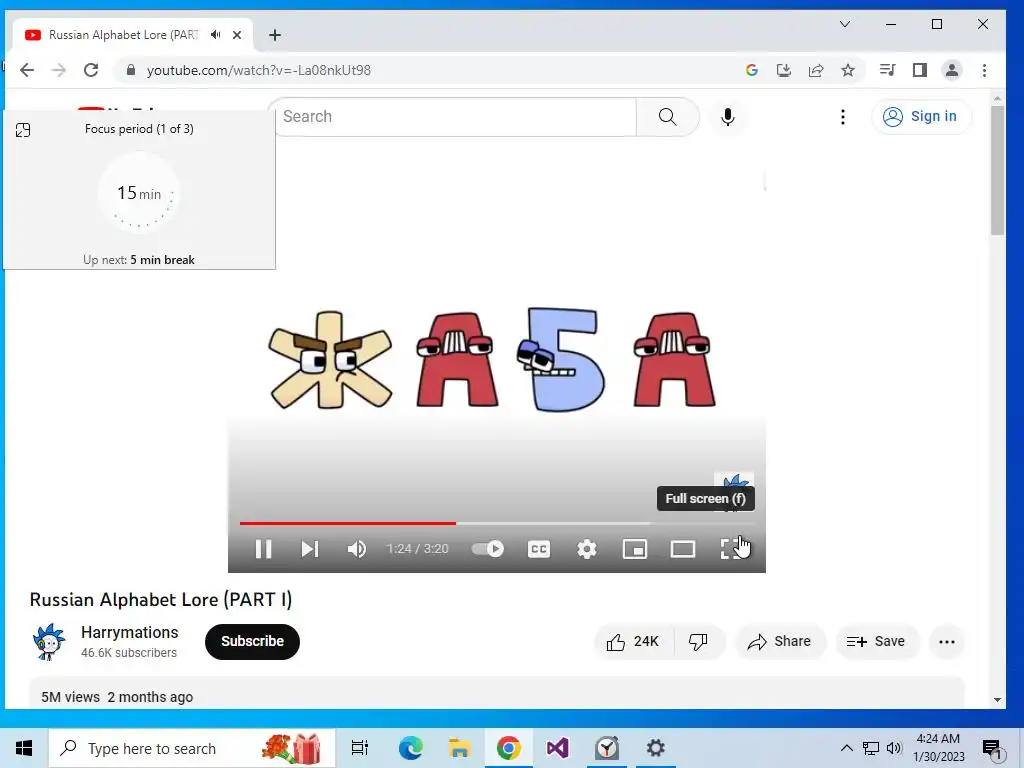
Task: Open the Google icon in address bar
Action: click(x=752, y=70)
